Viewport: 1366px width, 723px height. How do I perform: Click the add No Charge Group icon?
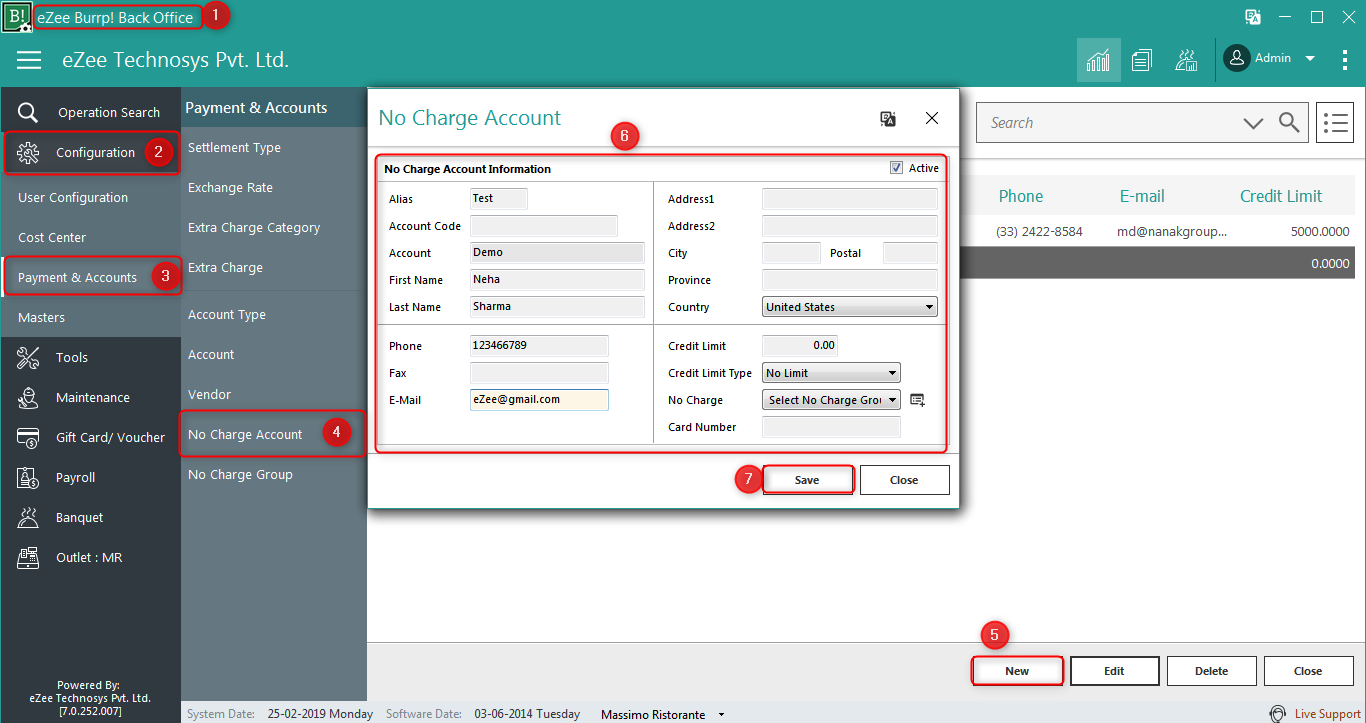click(917, 400)
